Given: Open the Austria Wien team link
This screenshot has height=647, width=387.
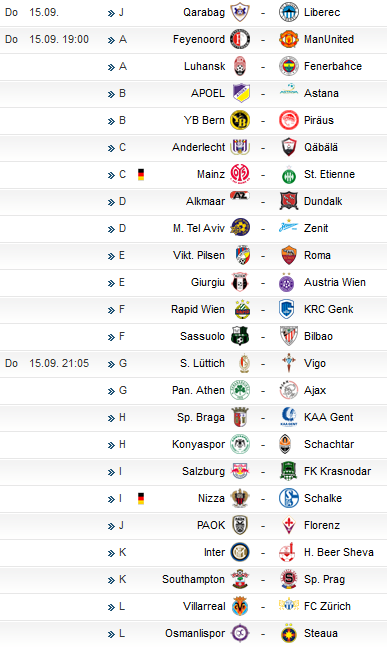Looking at the screenshot, I should (335, 282).
